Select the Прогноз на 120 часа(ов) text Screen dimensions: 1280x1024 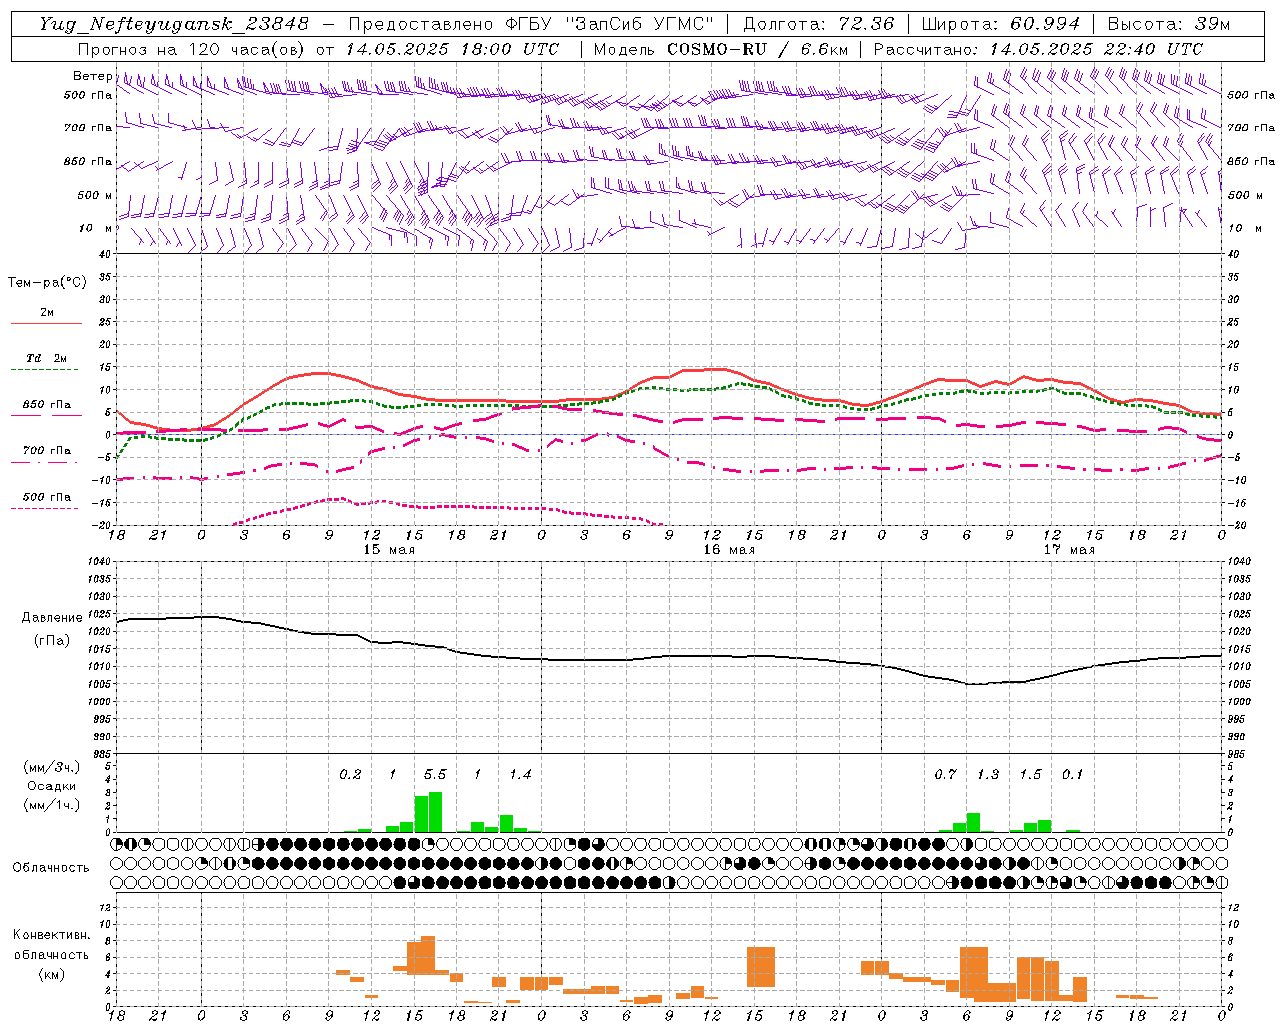(x=193, y=49)
